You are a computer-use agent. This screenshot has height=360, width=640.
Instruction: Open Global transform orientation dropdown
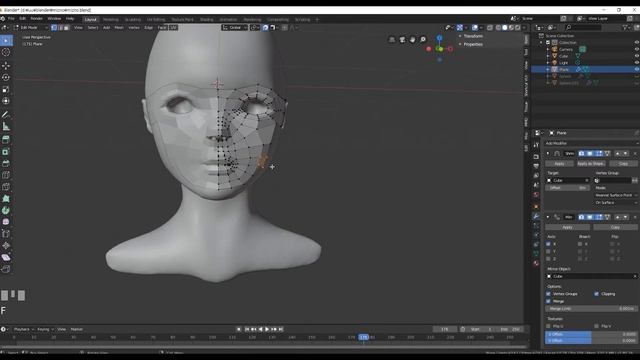[x=235, y=27]
